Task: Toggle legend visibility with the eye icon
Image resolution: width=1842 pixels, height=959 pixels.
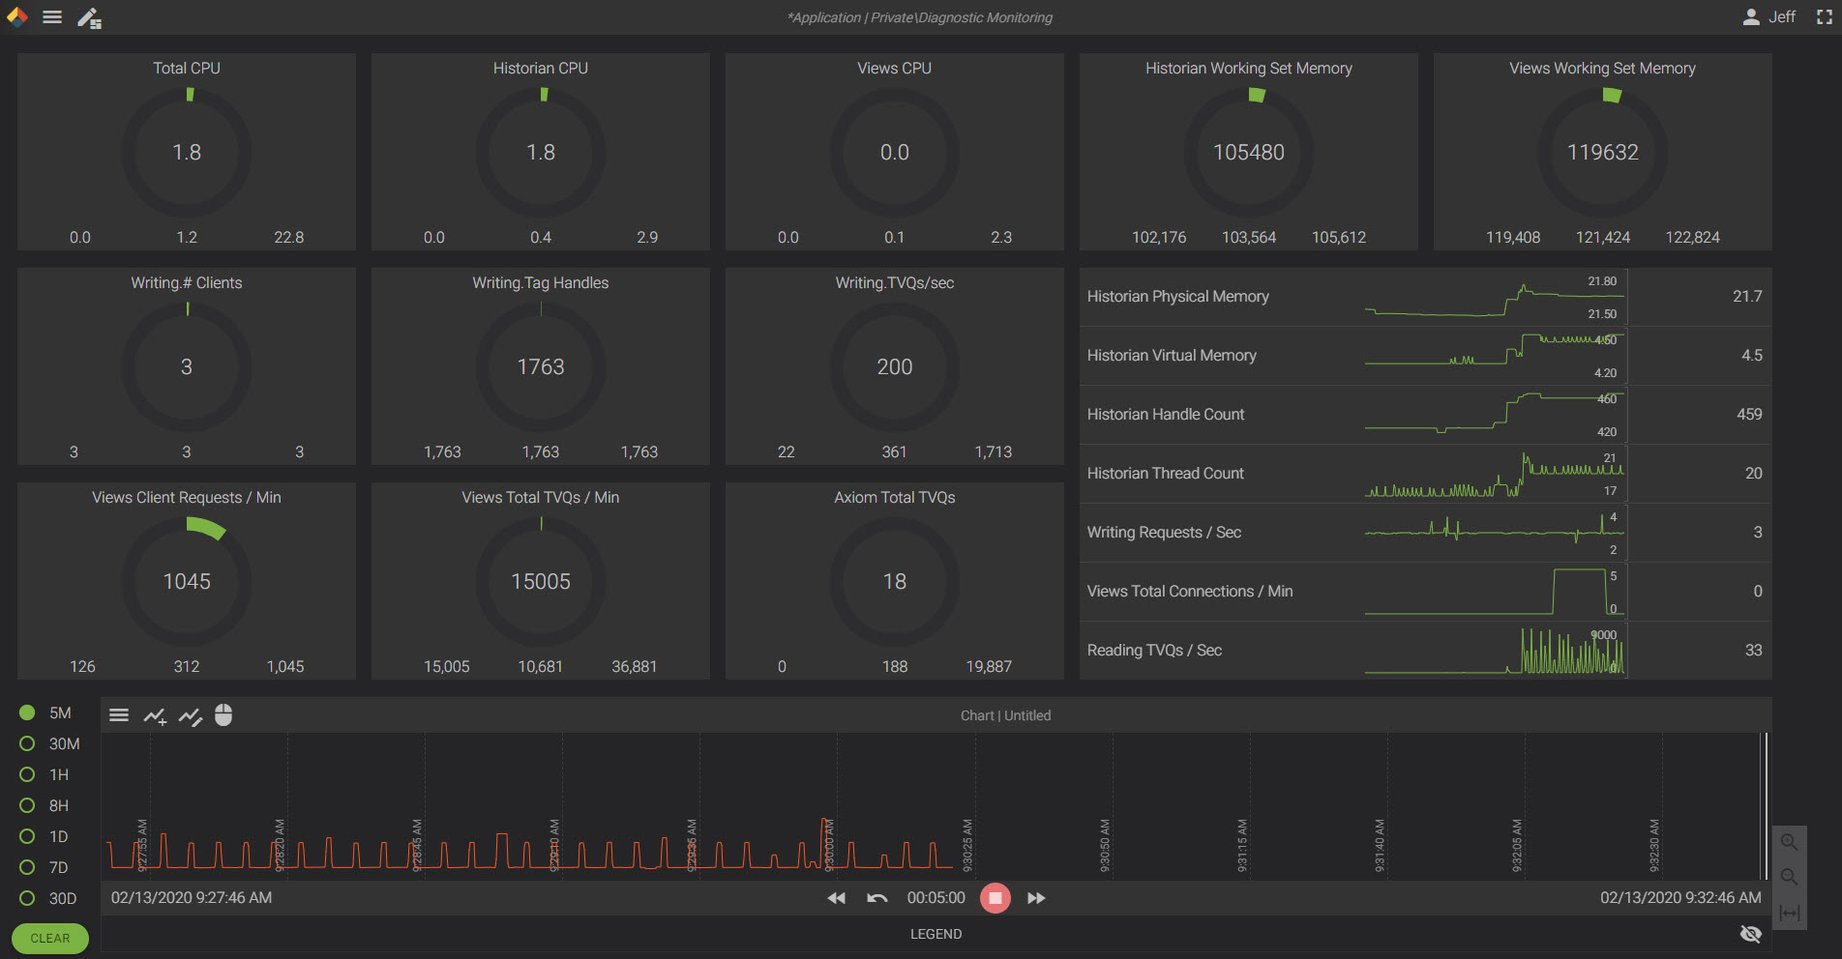Action: (1750, 933)
